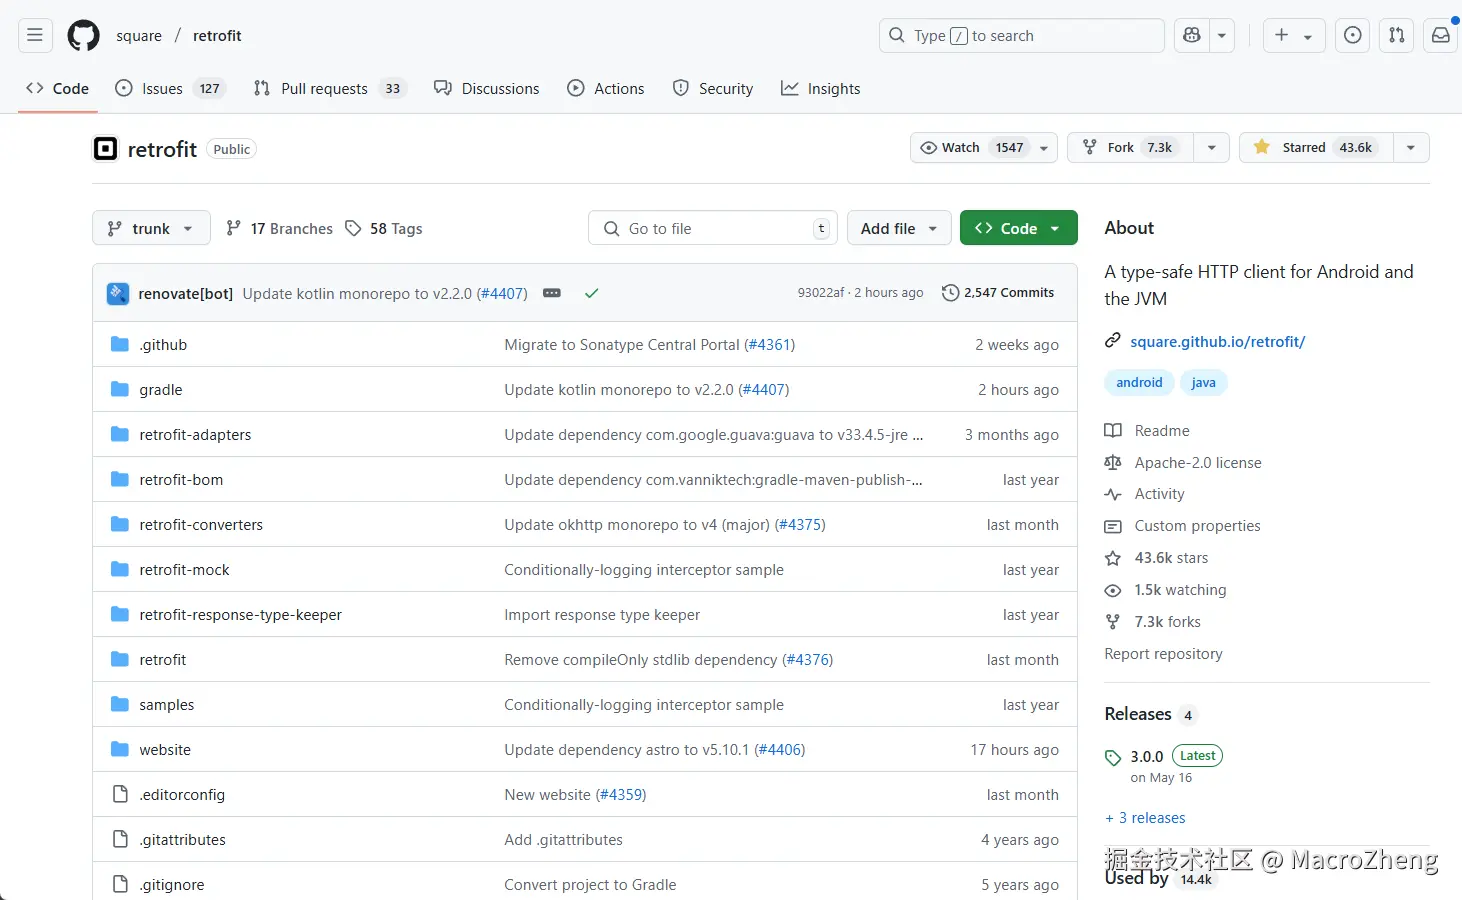Switch to the Issues tab
The width and height of the screenshot is (1462, 900).
pyautogui.click(x=170, y=88)
